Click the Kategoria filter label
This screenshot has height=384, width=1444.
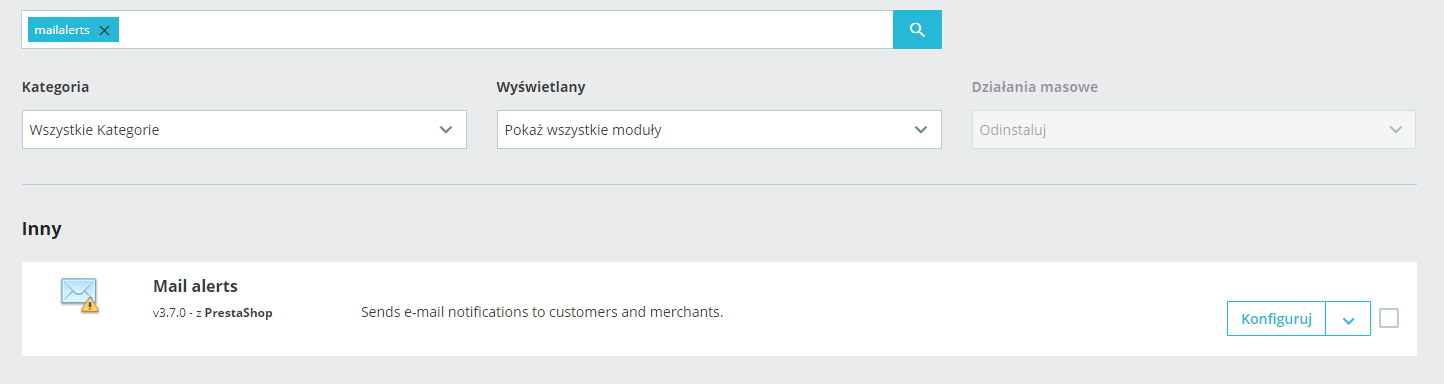pos(55,87)
